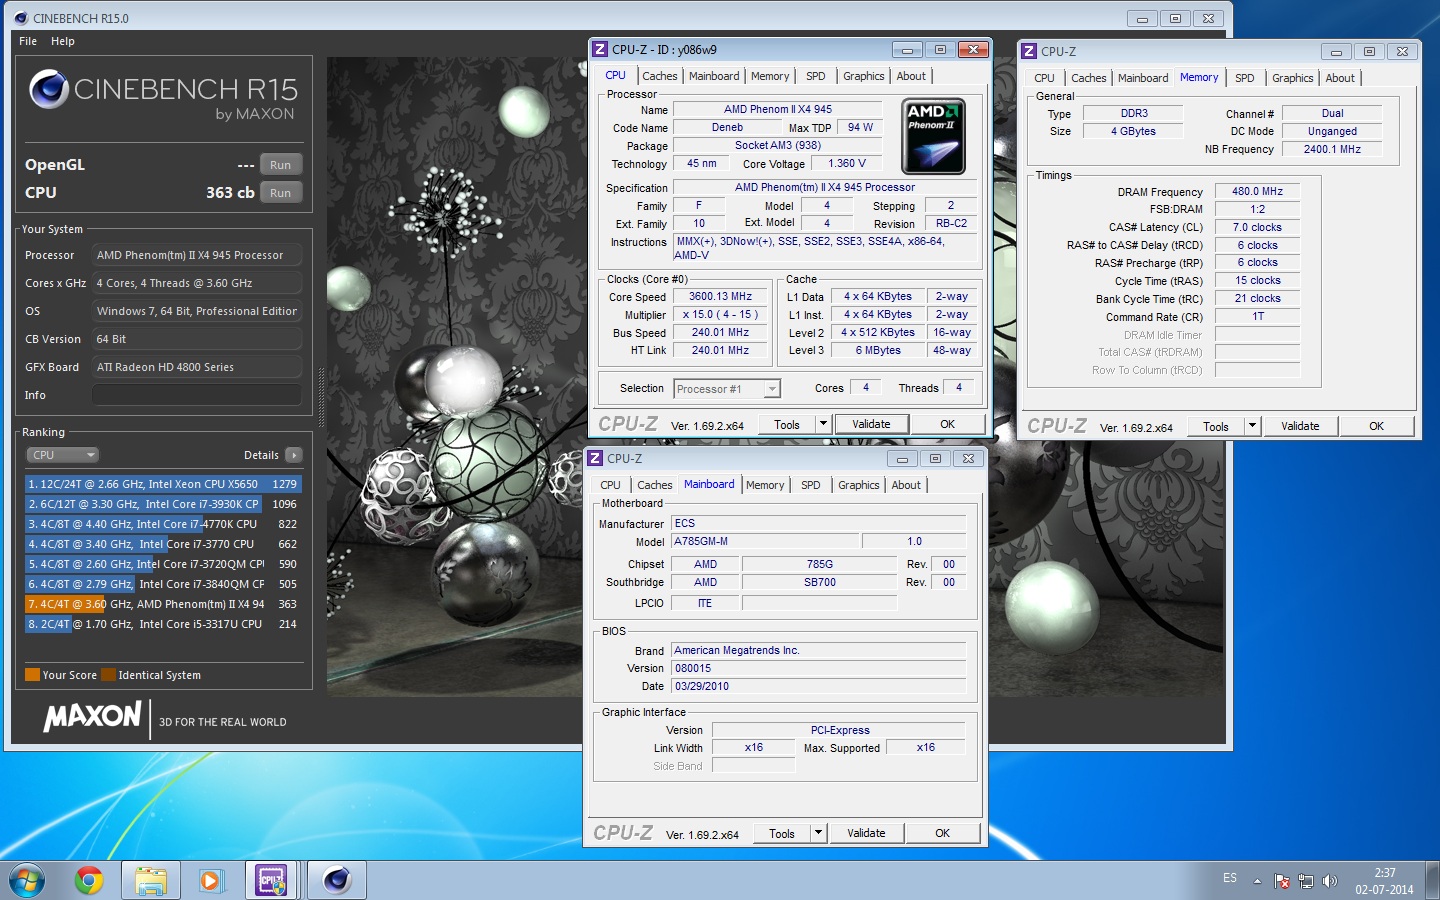The height and width of the screenshot is (900, 1440).
Task: Click the DRAM Frequency 480.0 MHz field
Action: (1257, 191)
